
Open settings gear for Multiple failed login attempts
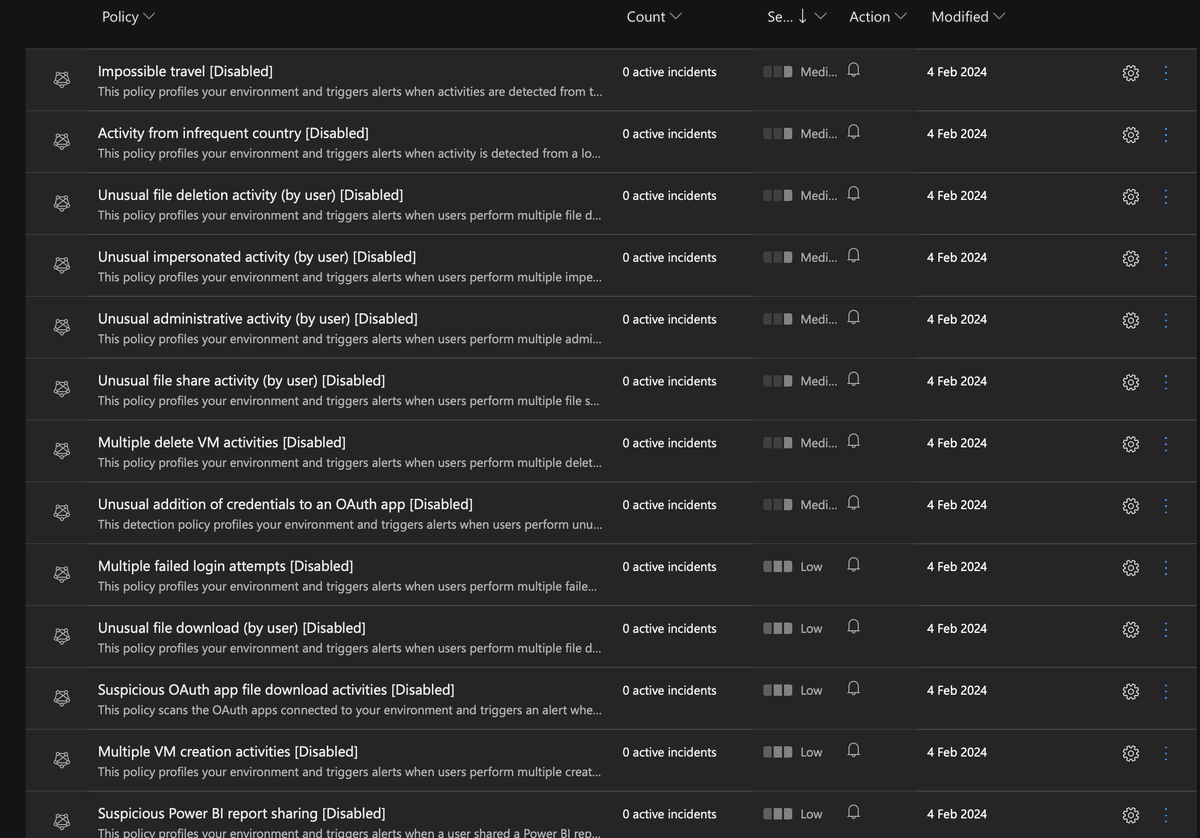pyautogui.click(x=1131, y=568)
